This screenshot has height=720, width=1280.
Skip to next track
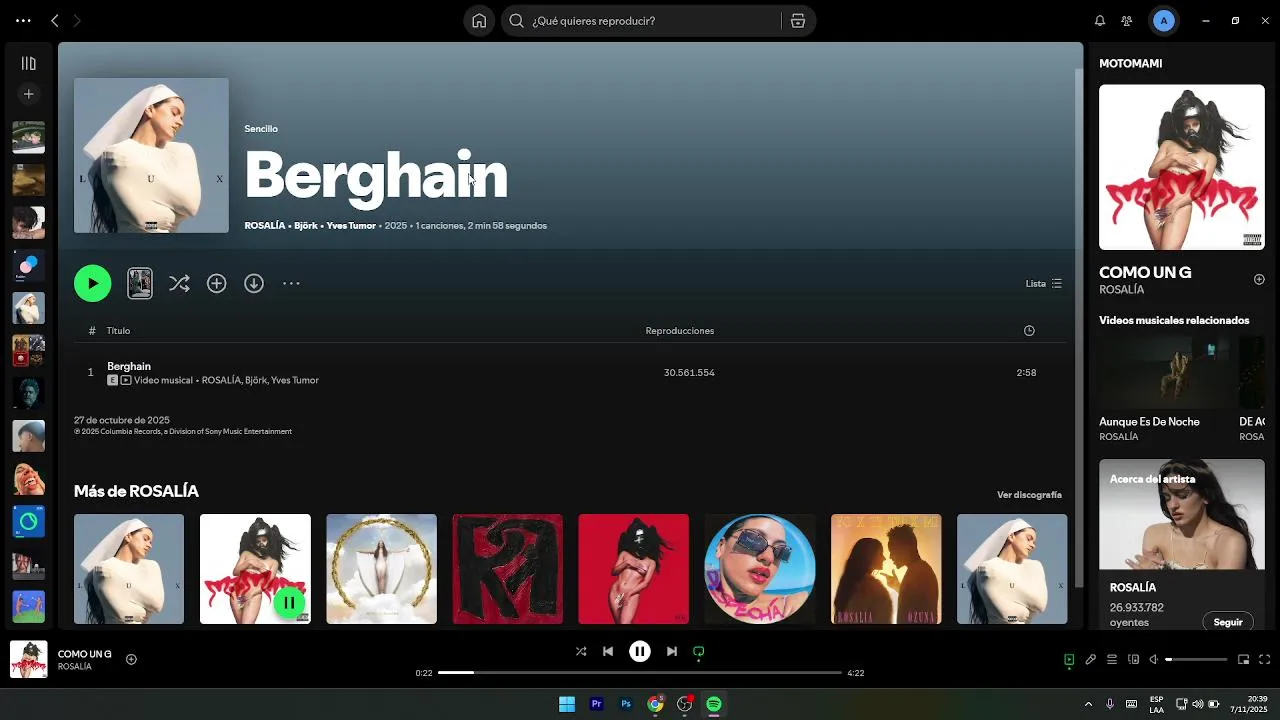pyautogui.click(x=672, y=651)
